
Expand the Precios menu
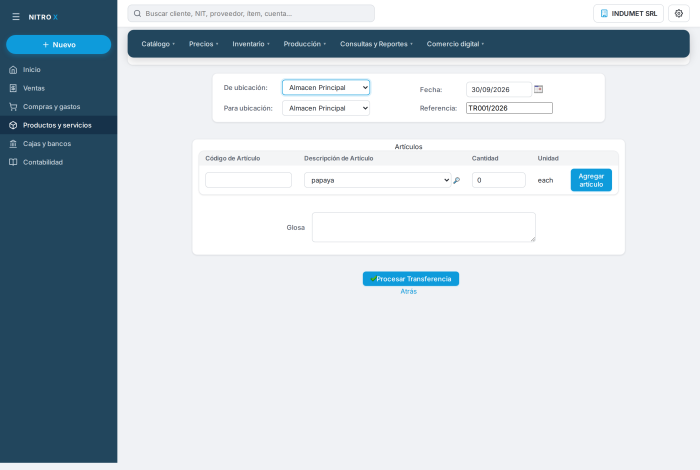coord(204,44)
